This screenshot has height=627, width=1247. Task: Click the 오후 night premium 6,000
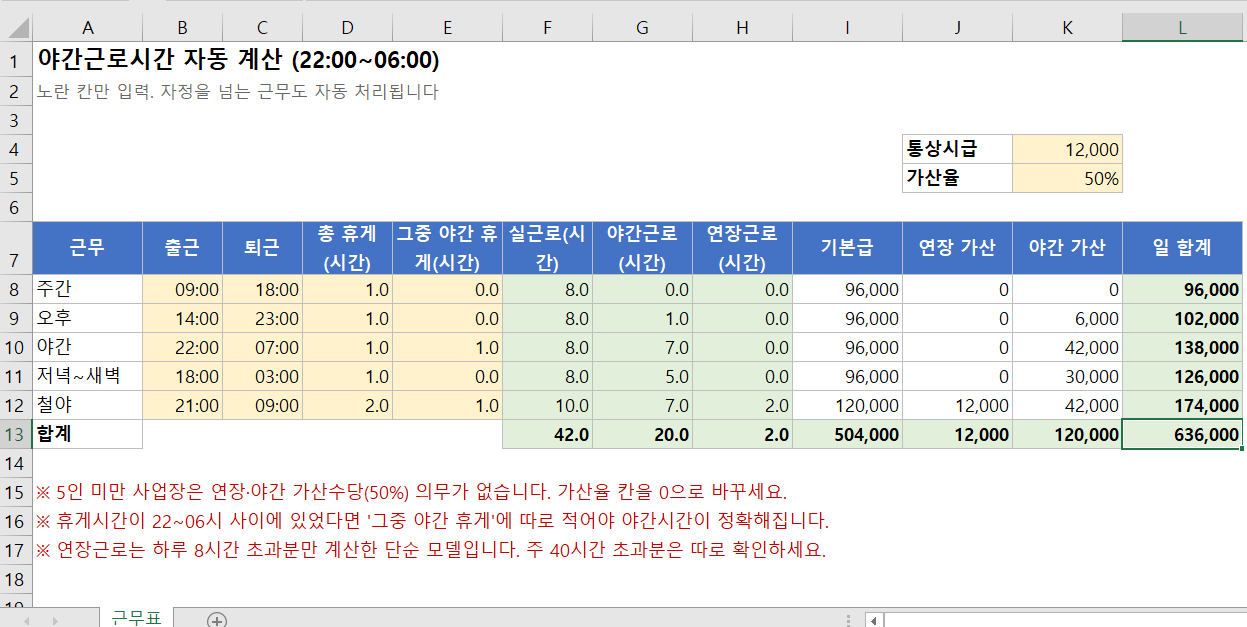pyautogui.click(x=1067, y=319)
